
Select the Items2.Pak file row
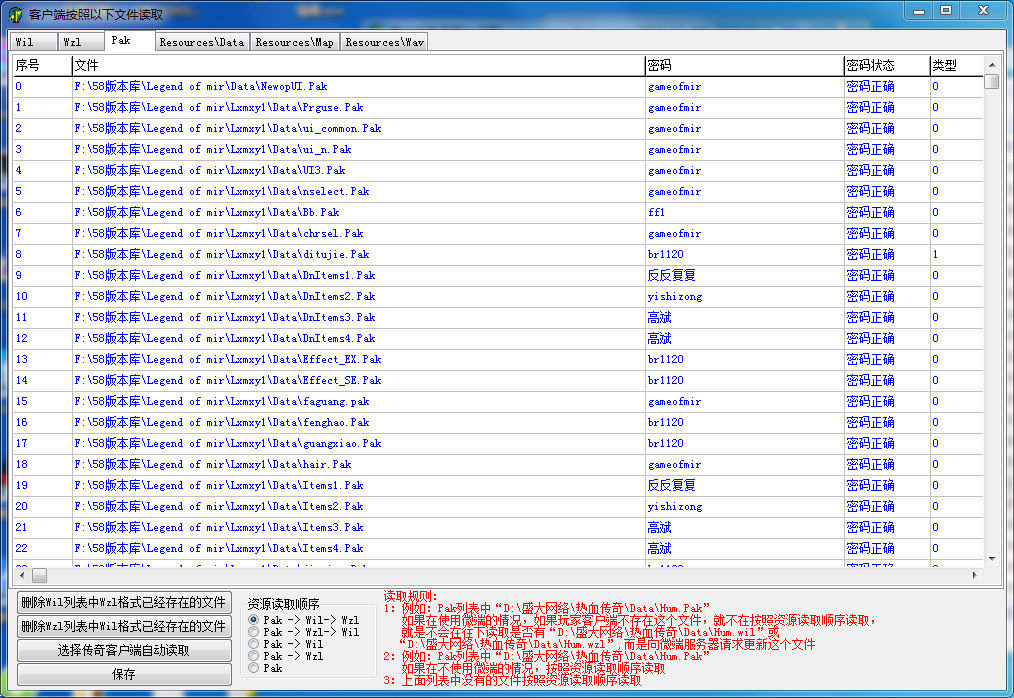tap(498, 507)
